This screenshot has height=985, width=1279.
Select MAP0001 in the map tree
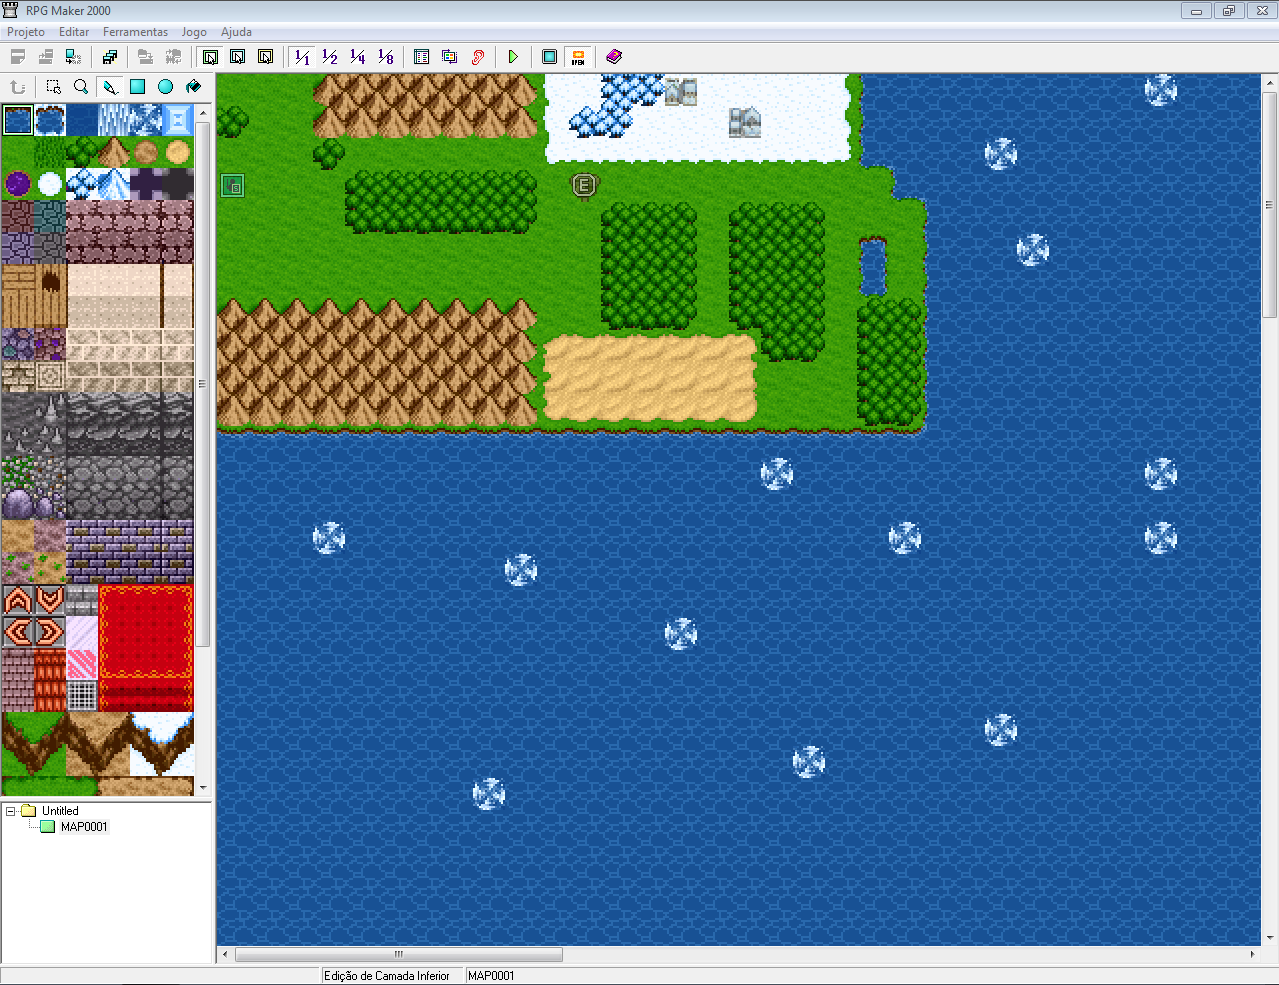pos(84,827)
